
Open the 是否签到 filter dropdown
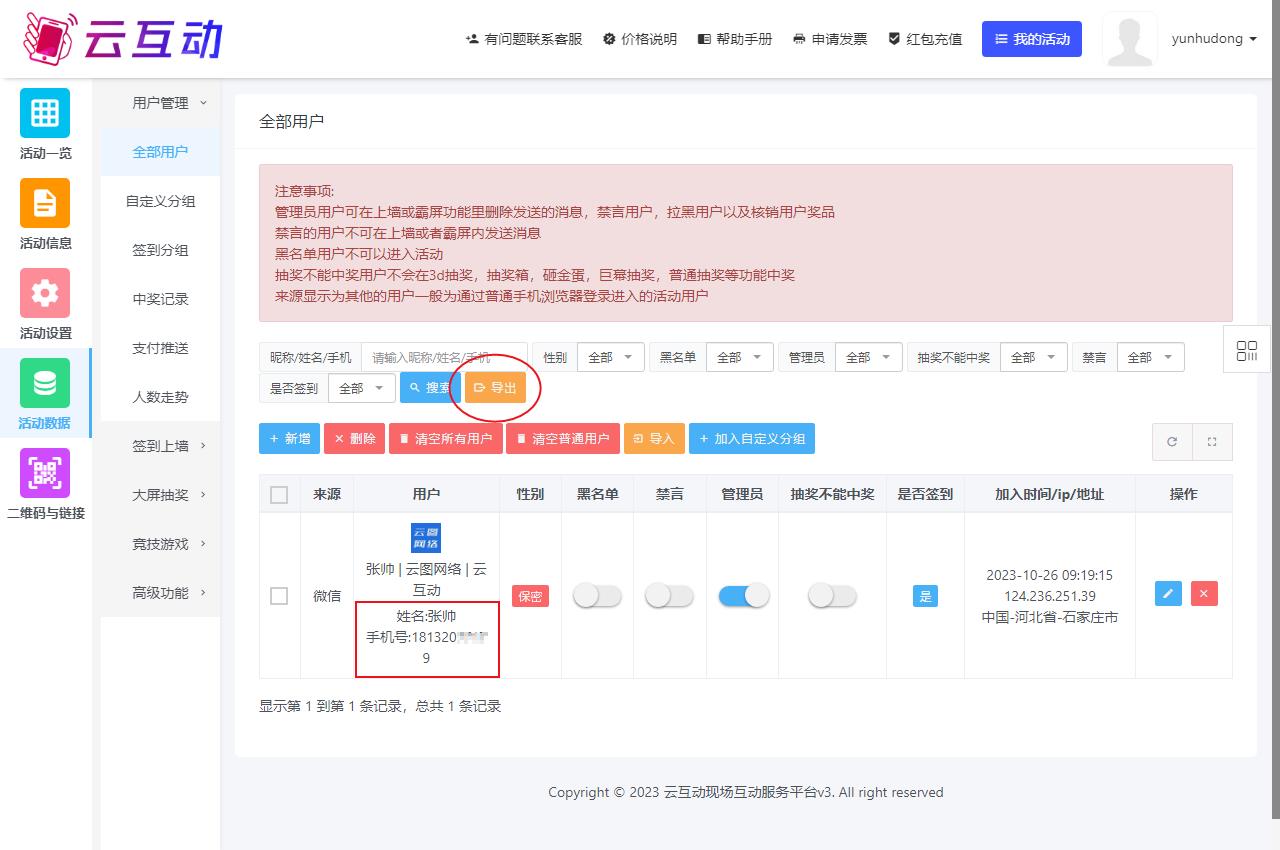(362, 388)
